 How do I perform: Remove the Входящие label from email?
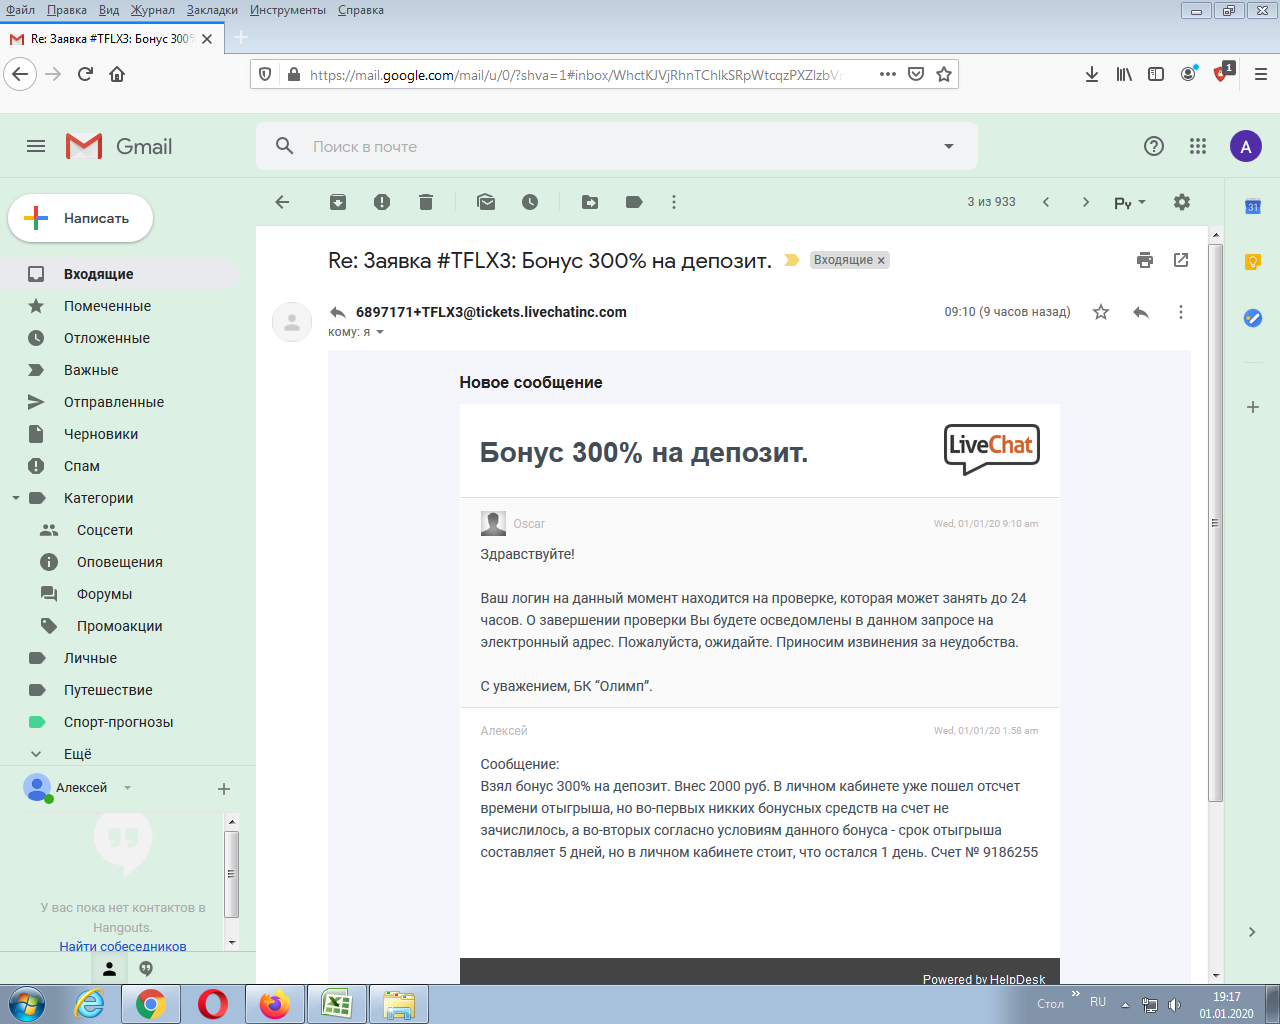(881, 261)
